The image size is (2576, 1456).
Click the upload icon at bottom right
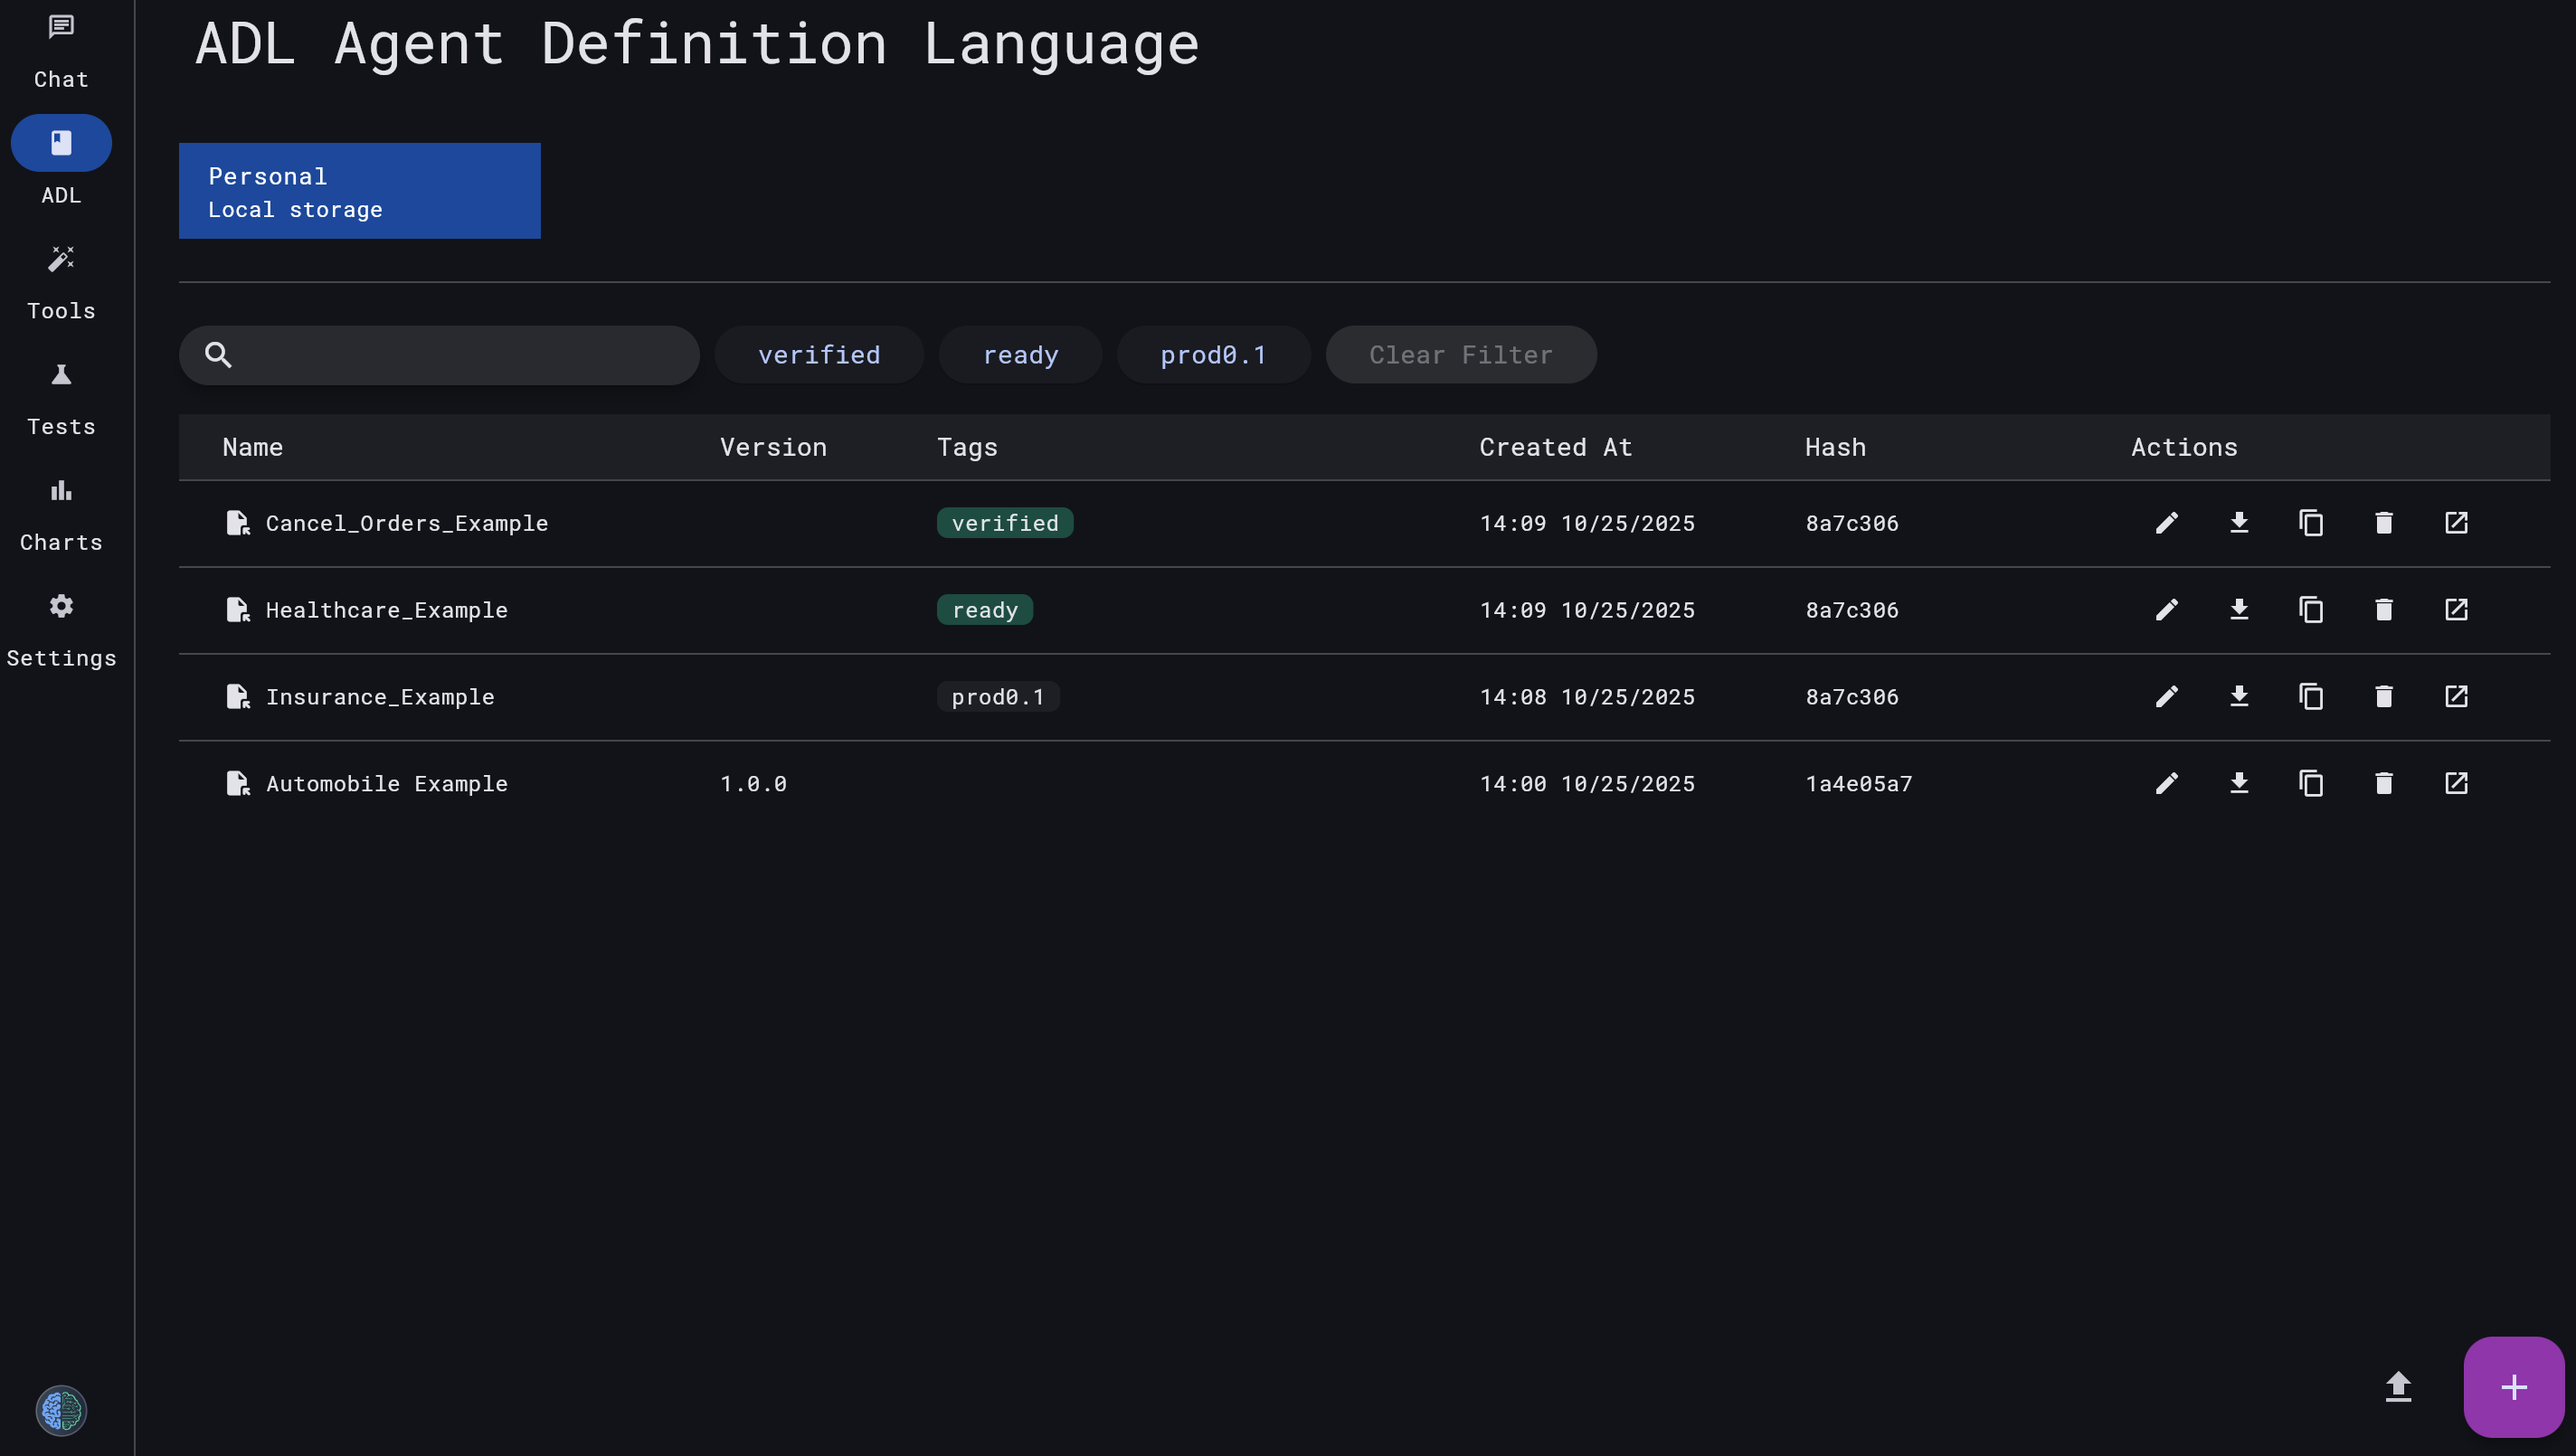pos(2398,1387)
